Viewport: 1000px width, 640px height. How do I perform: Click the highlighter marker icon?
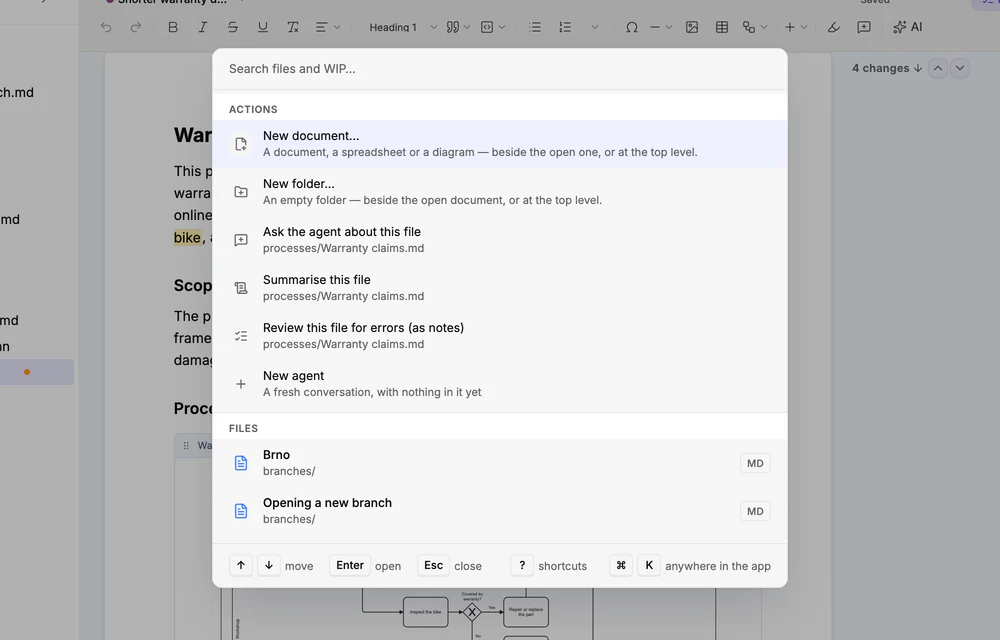834,27
